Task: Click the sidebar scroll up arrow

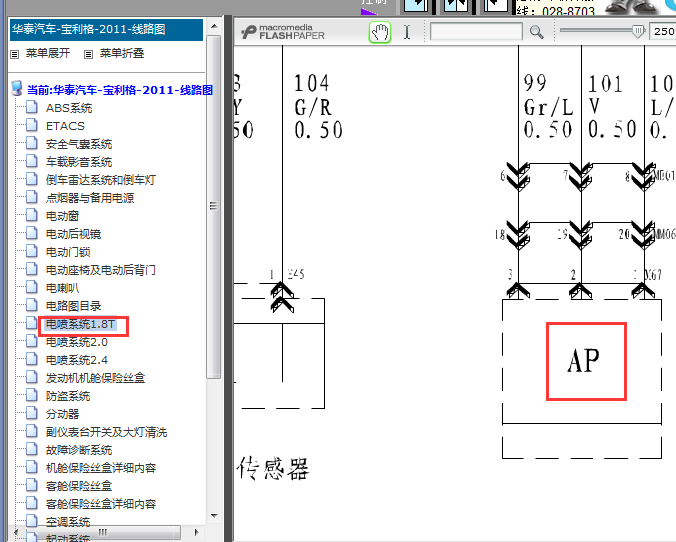Action: click(214, 26)
